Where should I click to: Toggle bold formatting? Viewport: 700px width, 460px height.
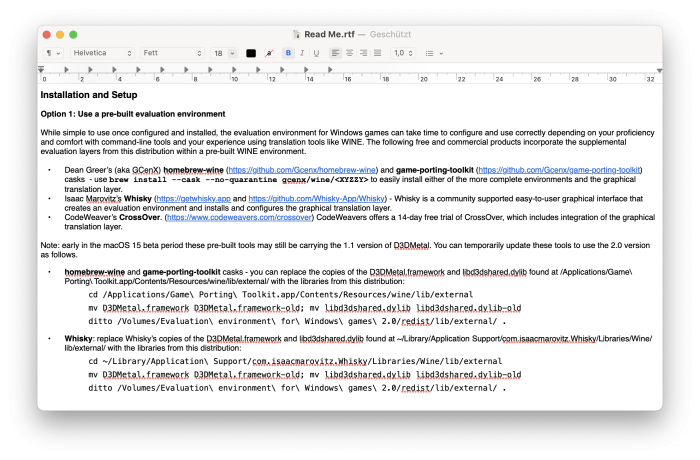pos(288,53)
